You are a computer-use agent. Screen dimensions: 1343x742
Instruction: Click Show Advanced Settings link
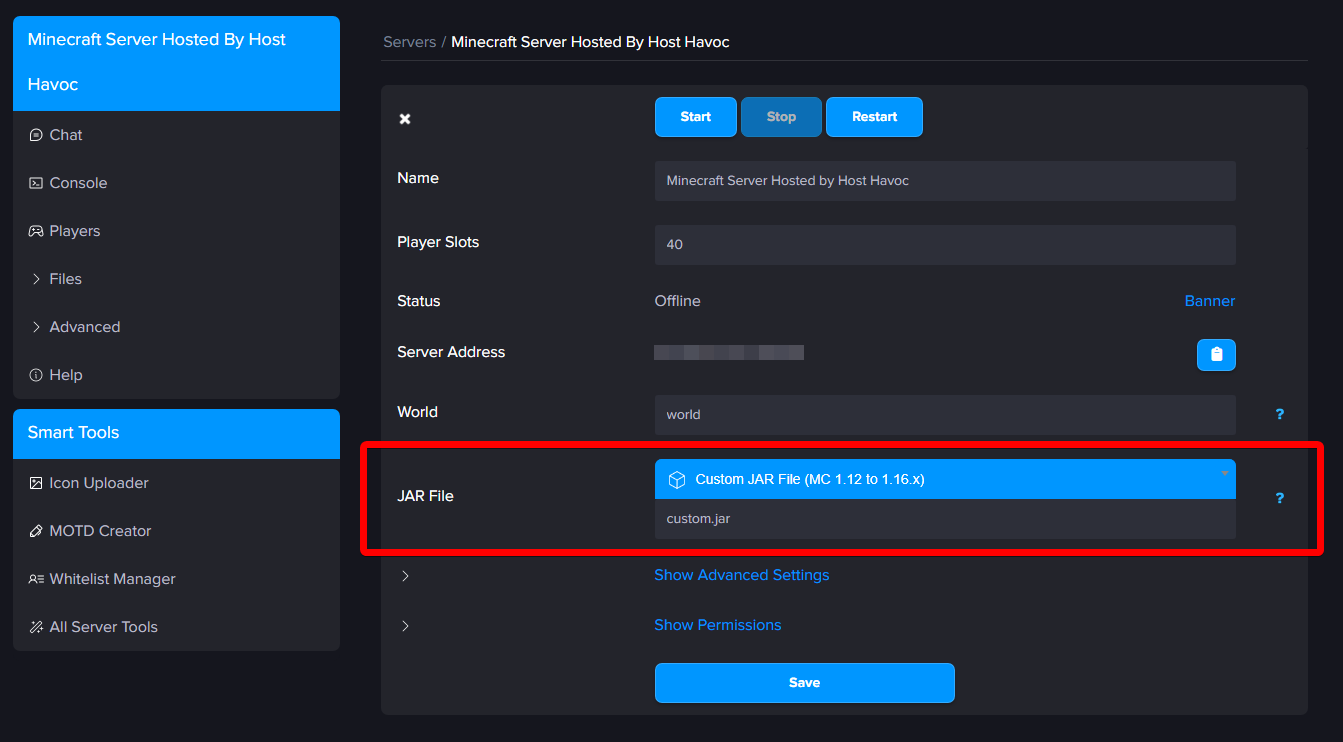tap(742, 575)
